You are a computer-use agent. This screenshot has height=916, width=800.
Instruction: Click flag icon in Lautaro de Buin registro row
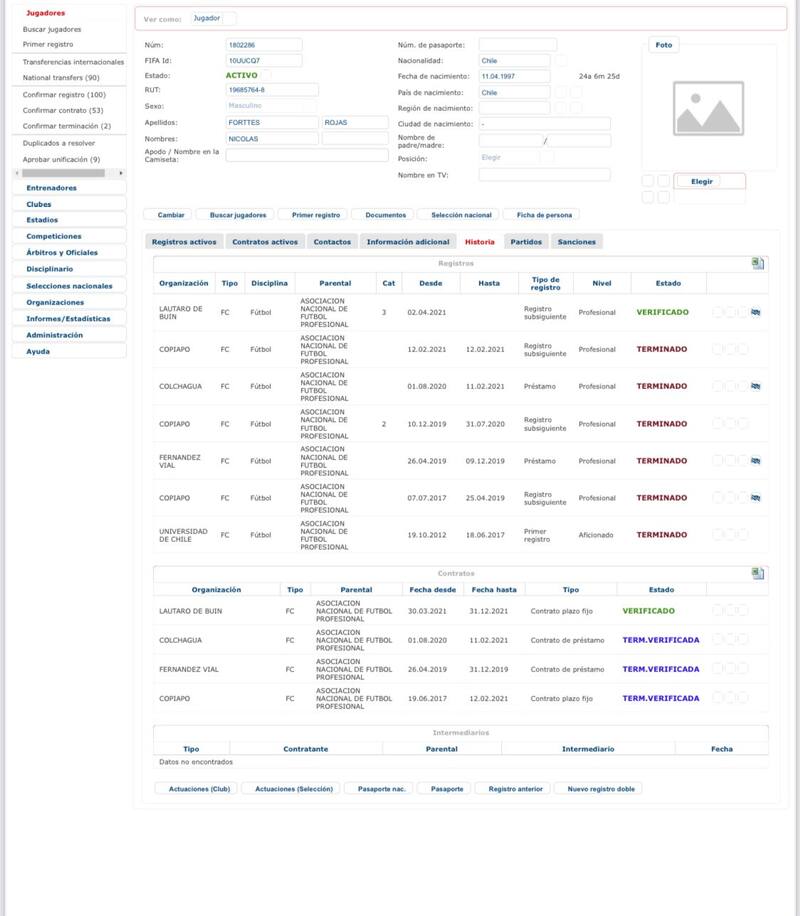[756, 312]
